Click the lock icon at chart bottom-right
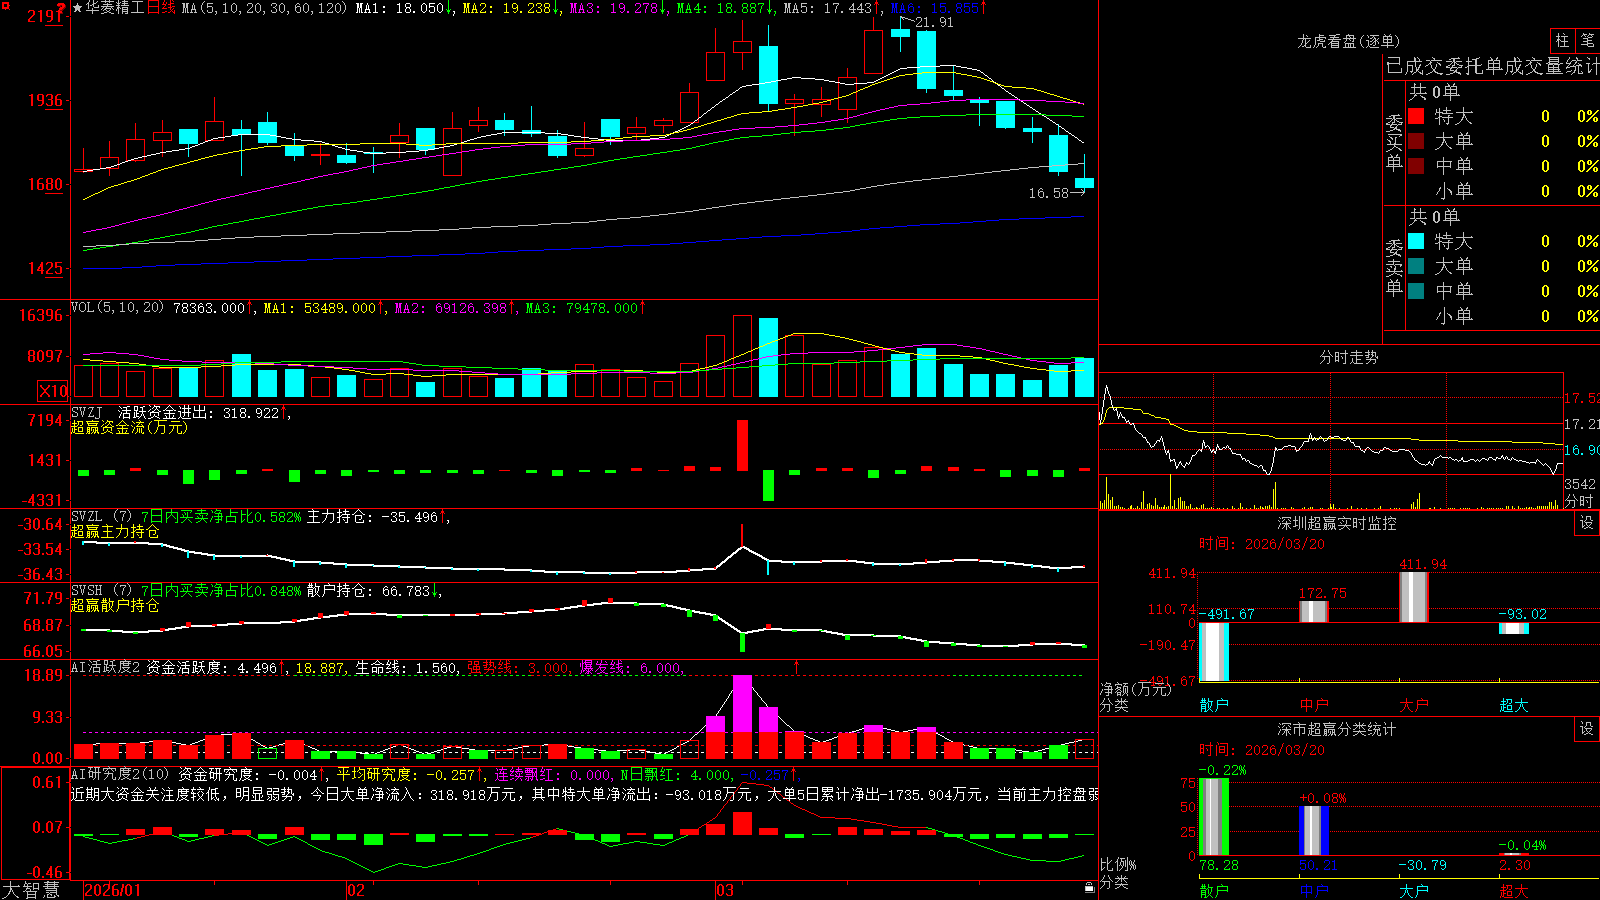This screenshot has width=1600, height=900. click(x=1089, y=887)
